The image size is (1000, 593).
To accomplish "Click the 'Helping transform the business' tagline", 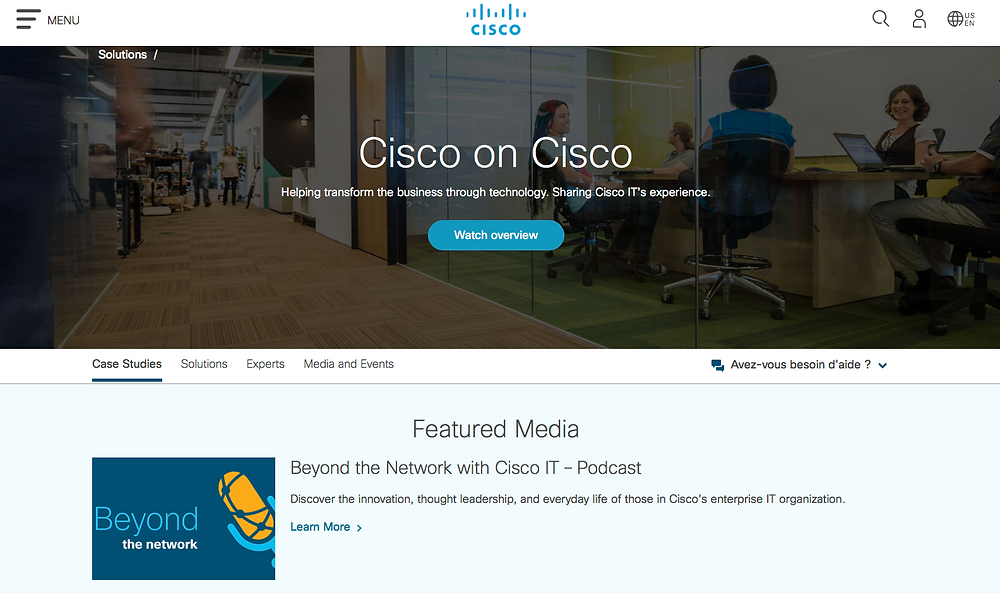I will pos(496,192).
